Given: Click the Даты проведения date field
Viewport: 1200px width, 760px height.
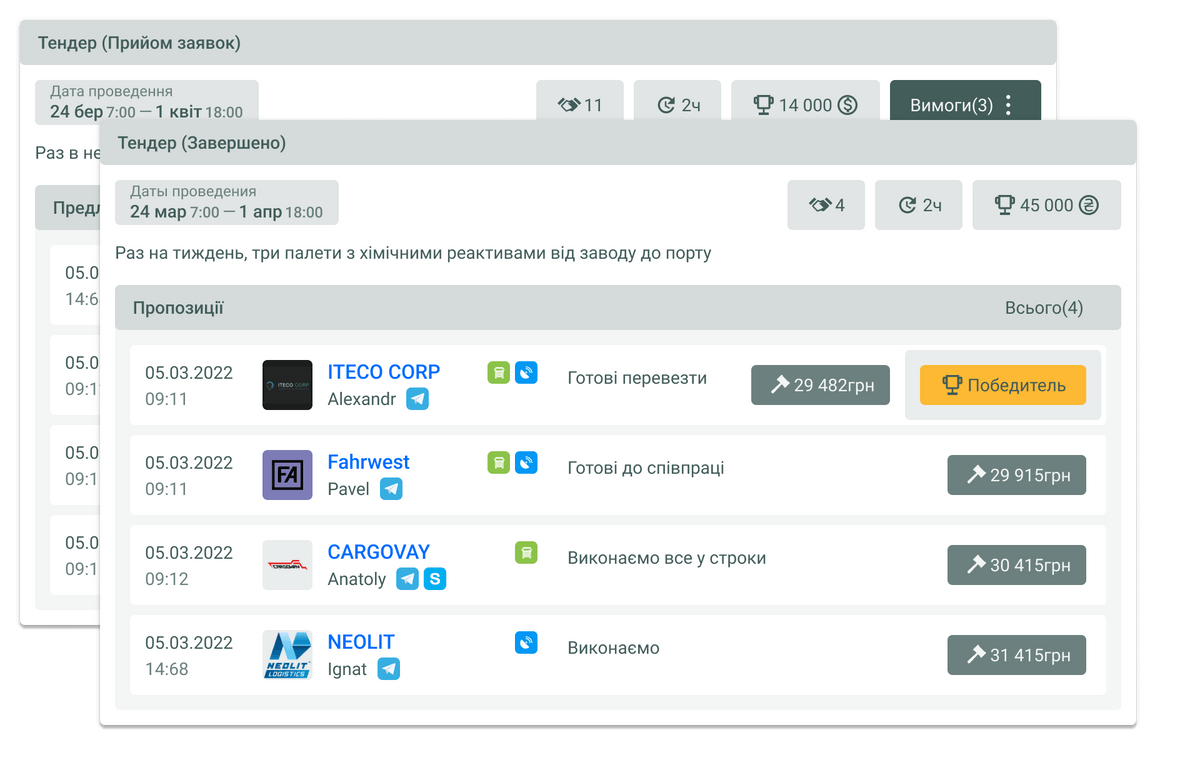Looking at the screenshot, I should click(x=226, y=202).
